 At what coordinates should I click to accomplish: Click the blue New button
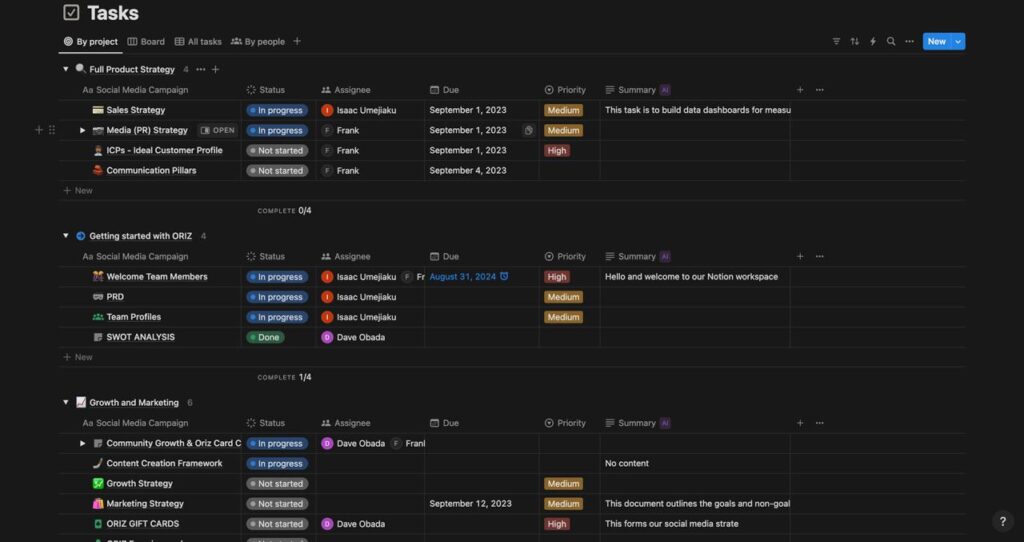[936, 41]
